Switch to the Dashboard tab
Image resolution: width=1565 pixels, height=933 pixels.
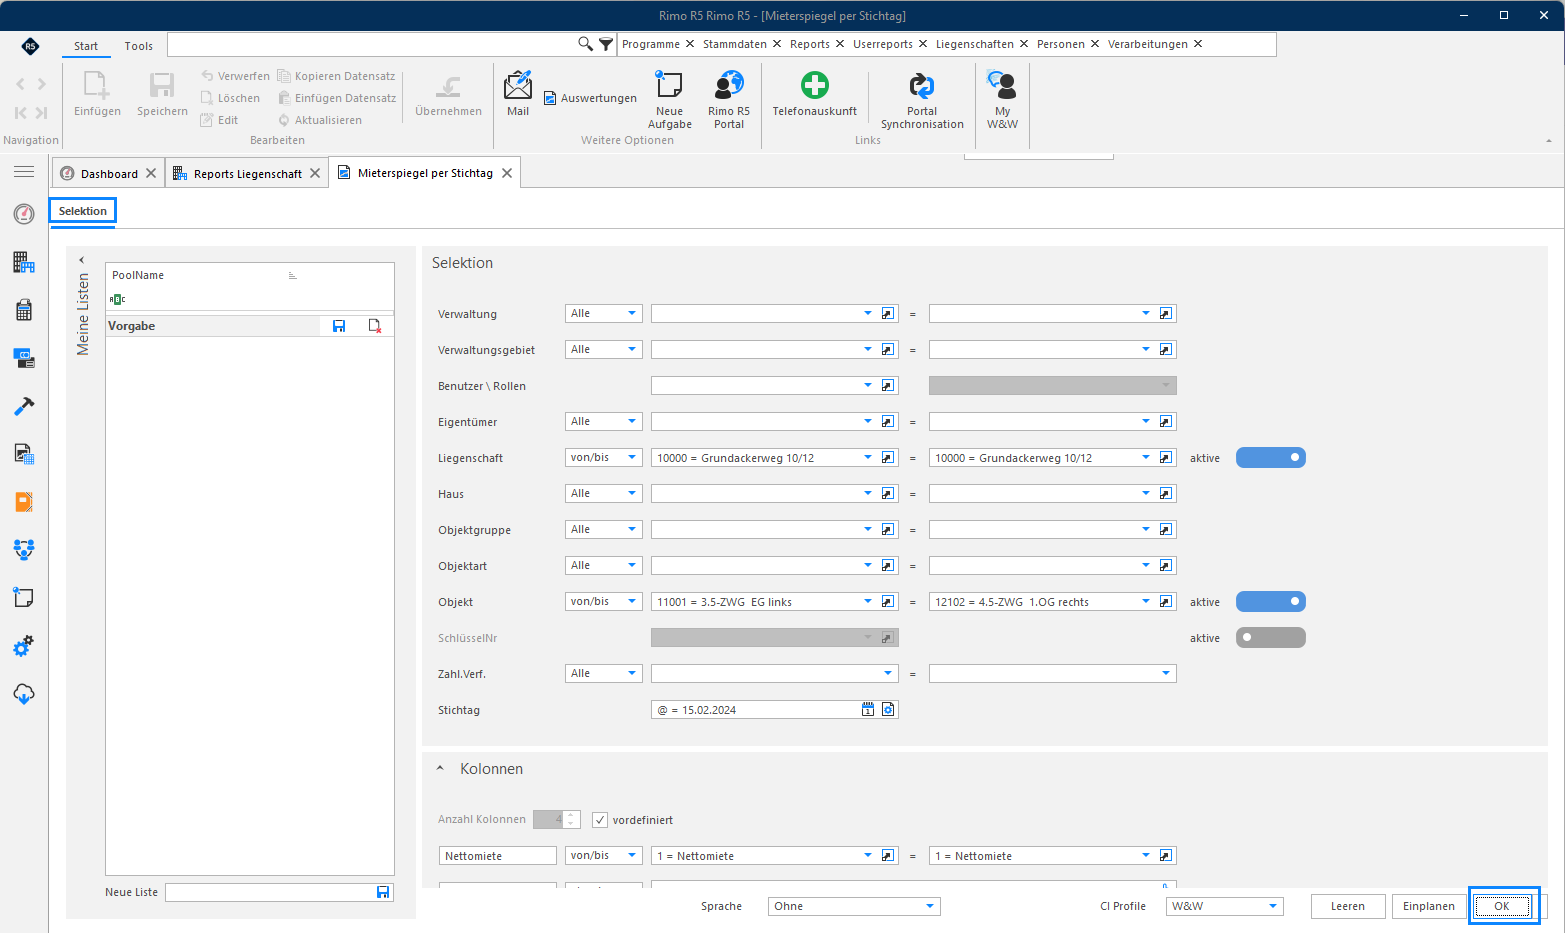point(108,173)
